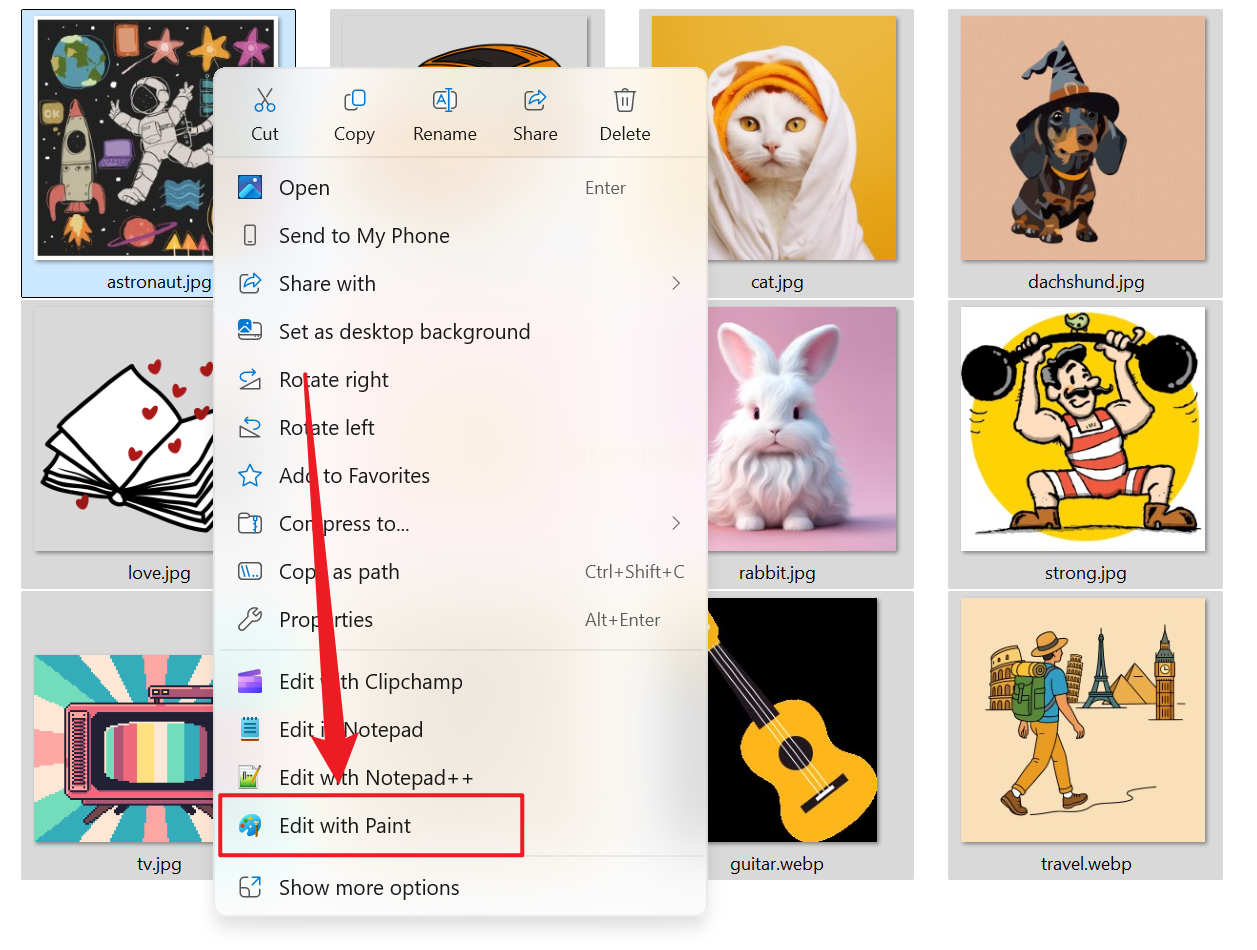The width and height of the screenshot is (1257, 950).
Task: Click the Share icon at menu top
Action: coord(535,100)
